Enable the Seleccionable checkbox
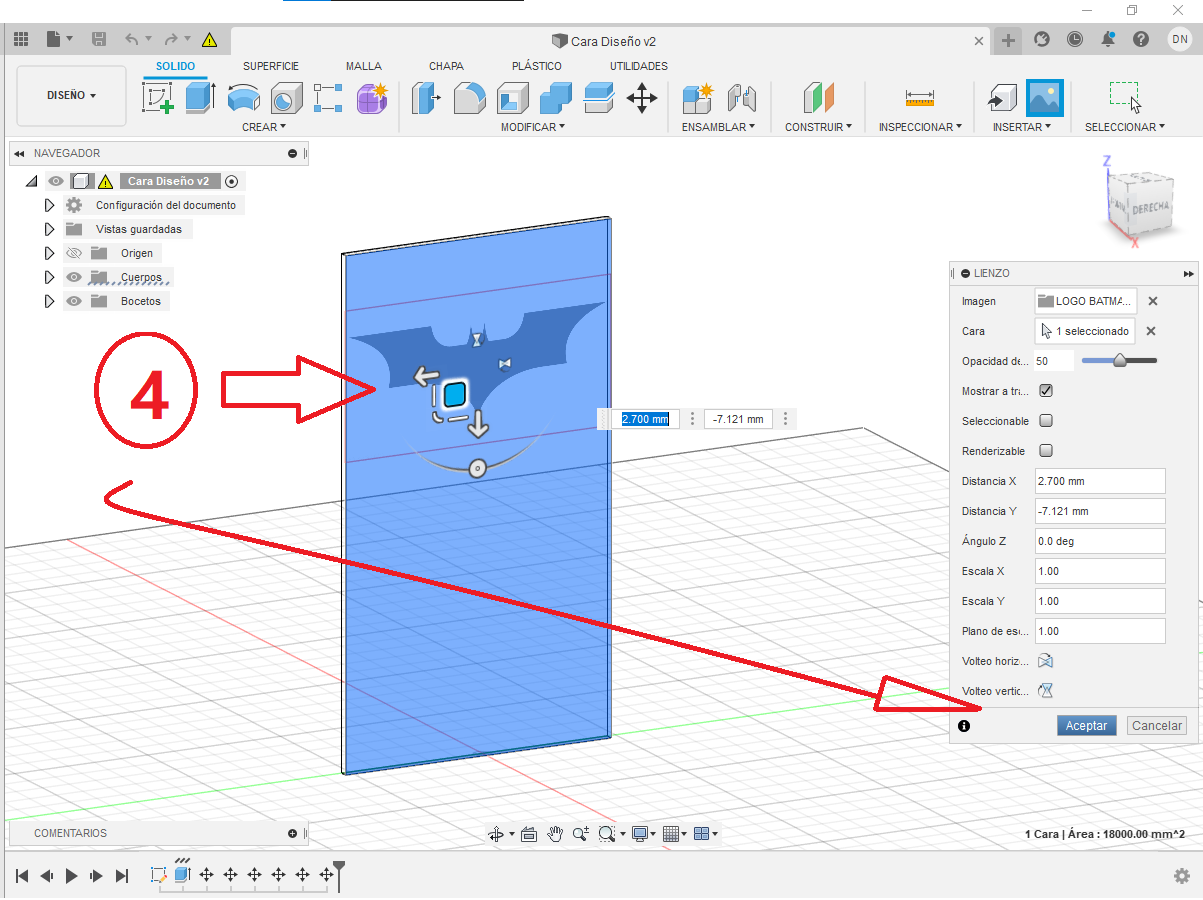1203x900 pixels. 1046,421
